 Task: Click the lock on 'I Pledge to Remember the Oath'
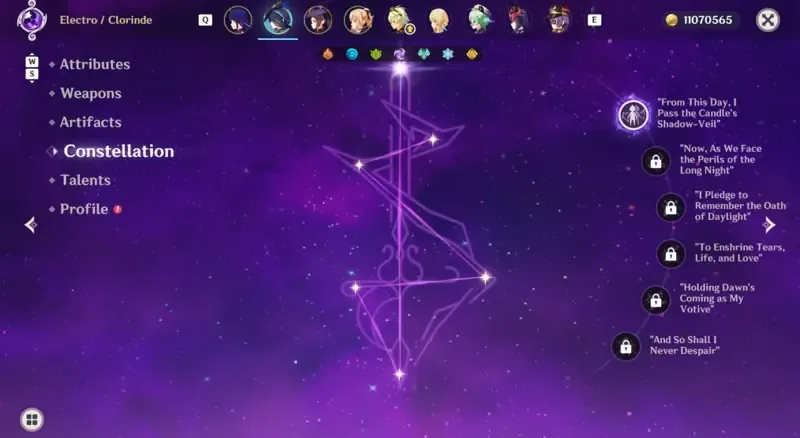pyautogui.click(x=671, y=208)
